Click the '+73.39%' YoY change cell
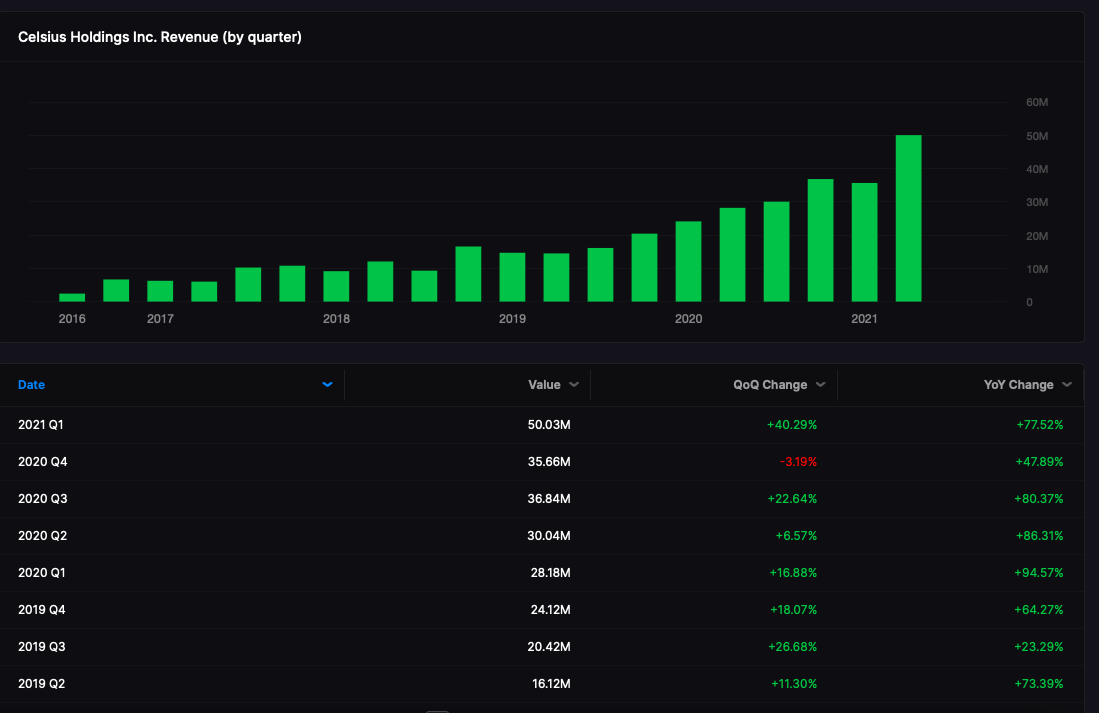 [1039, 684]
